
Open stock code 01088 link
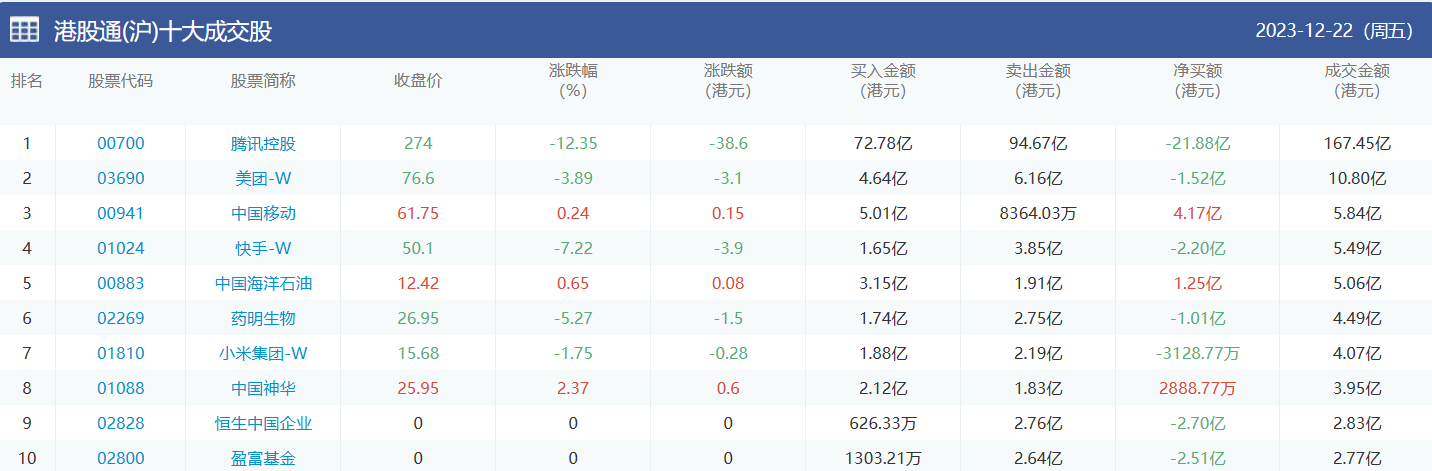(x=120, y=388)
